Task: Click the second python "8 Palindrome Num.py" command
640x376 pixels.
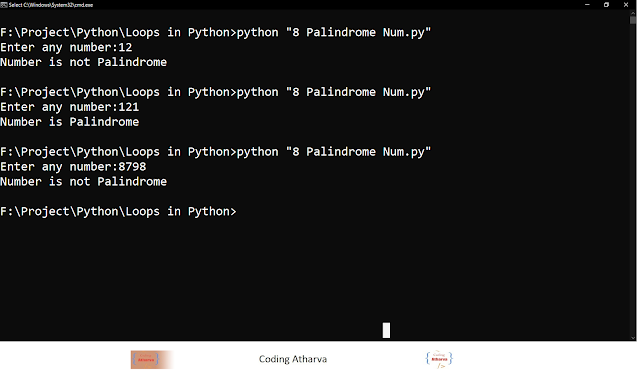Action: [x=334, y=92]
